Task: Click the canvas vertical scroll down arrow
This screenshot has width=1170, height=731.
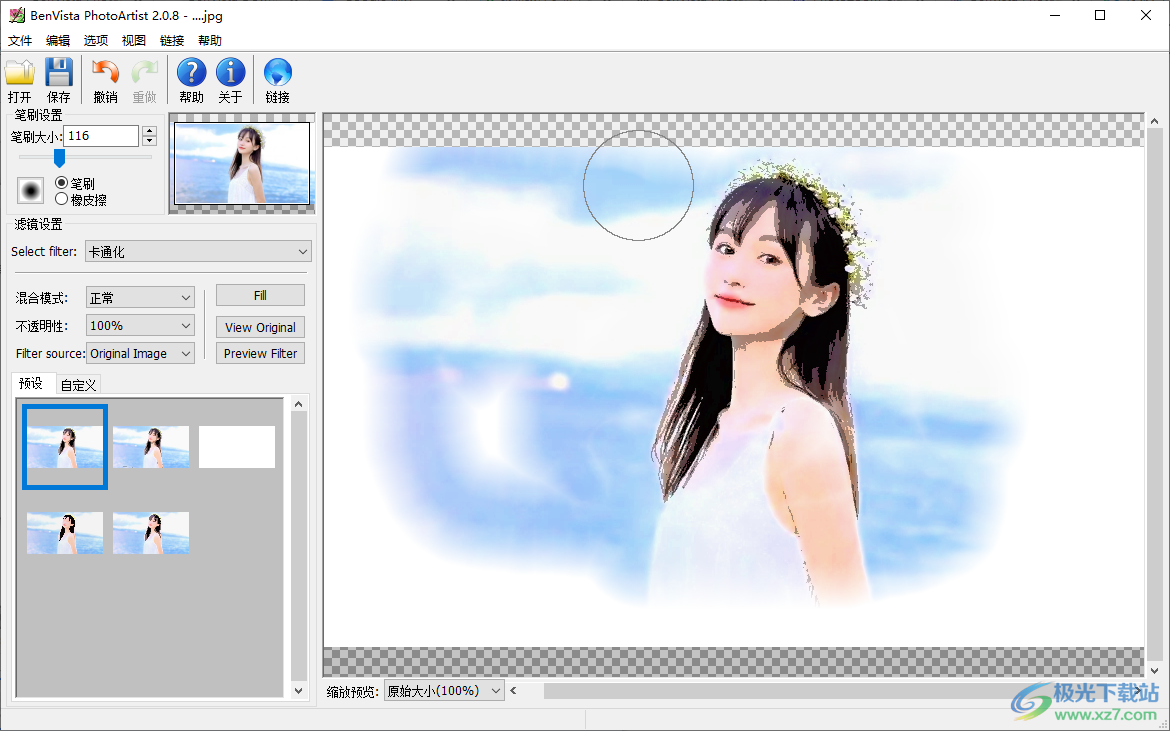Action: pyautogui.click(x=1154, y=669)
